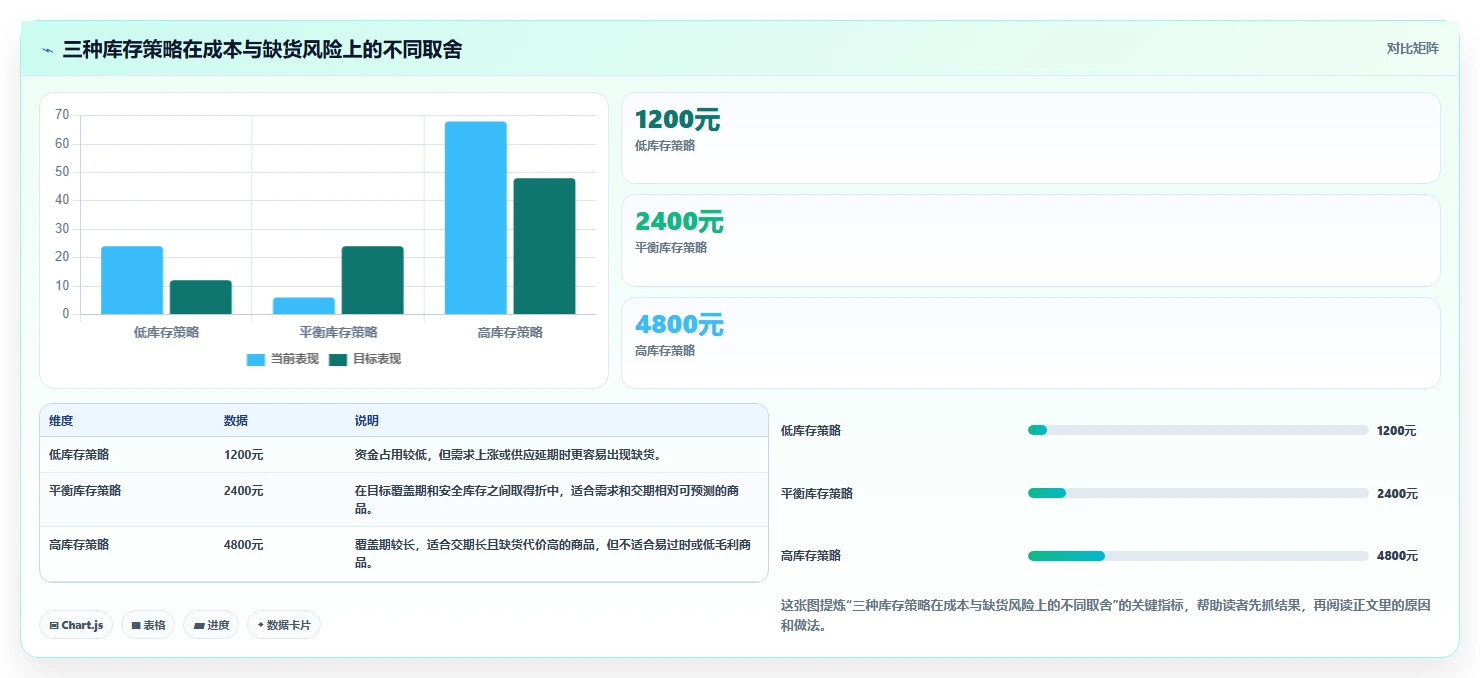
Task: Click the 当前表现 bar for 高库存策略
Action: tap(476, 218)
